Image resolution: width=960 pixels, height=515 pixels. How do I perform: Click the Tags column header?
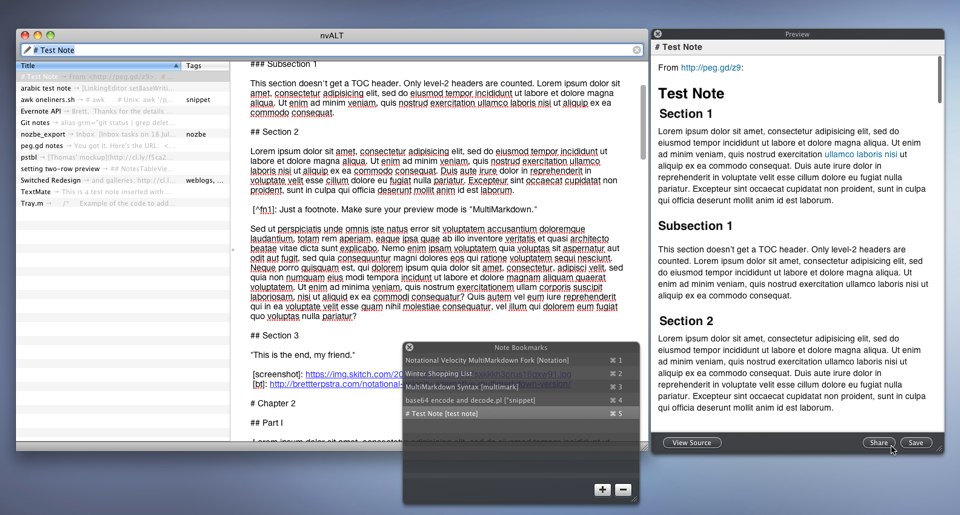tap(204, 66)
